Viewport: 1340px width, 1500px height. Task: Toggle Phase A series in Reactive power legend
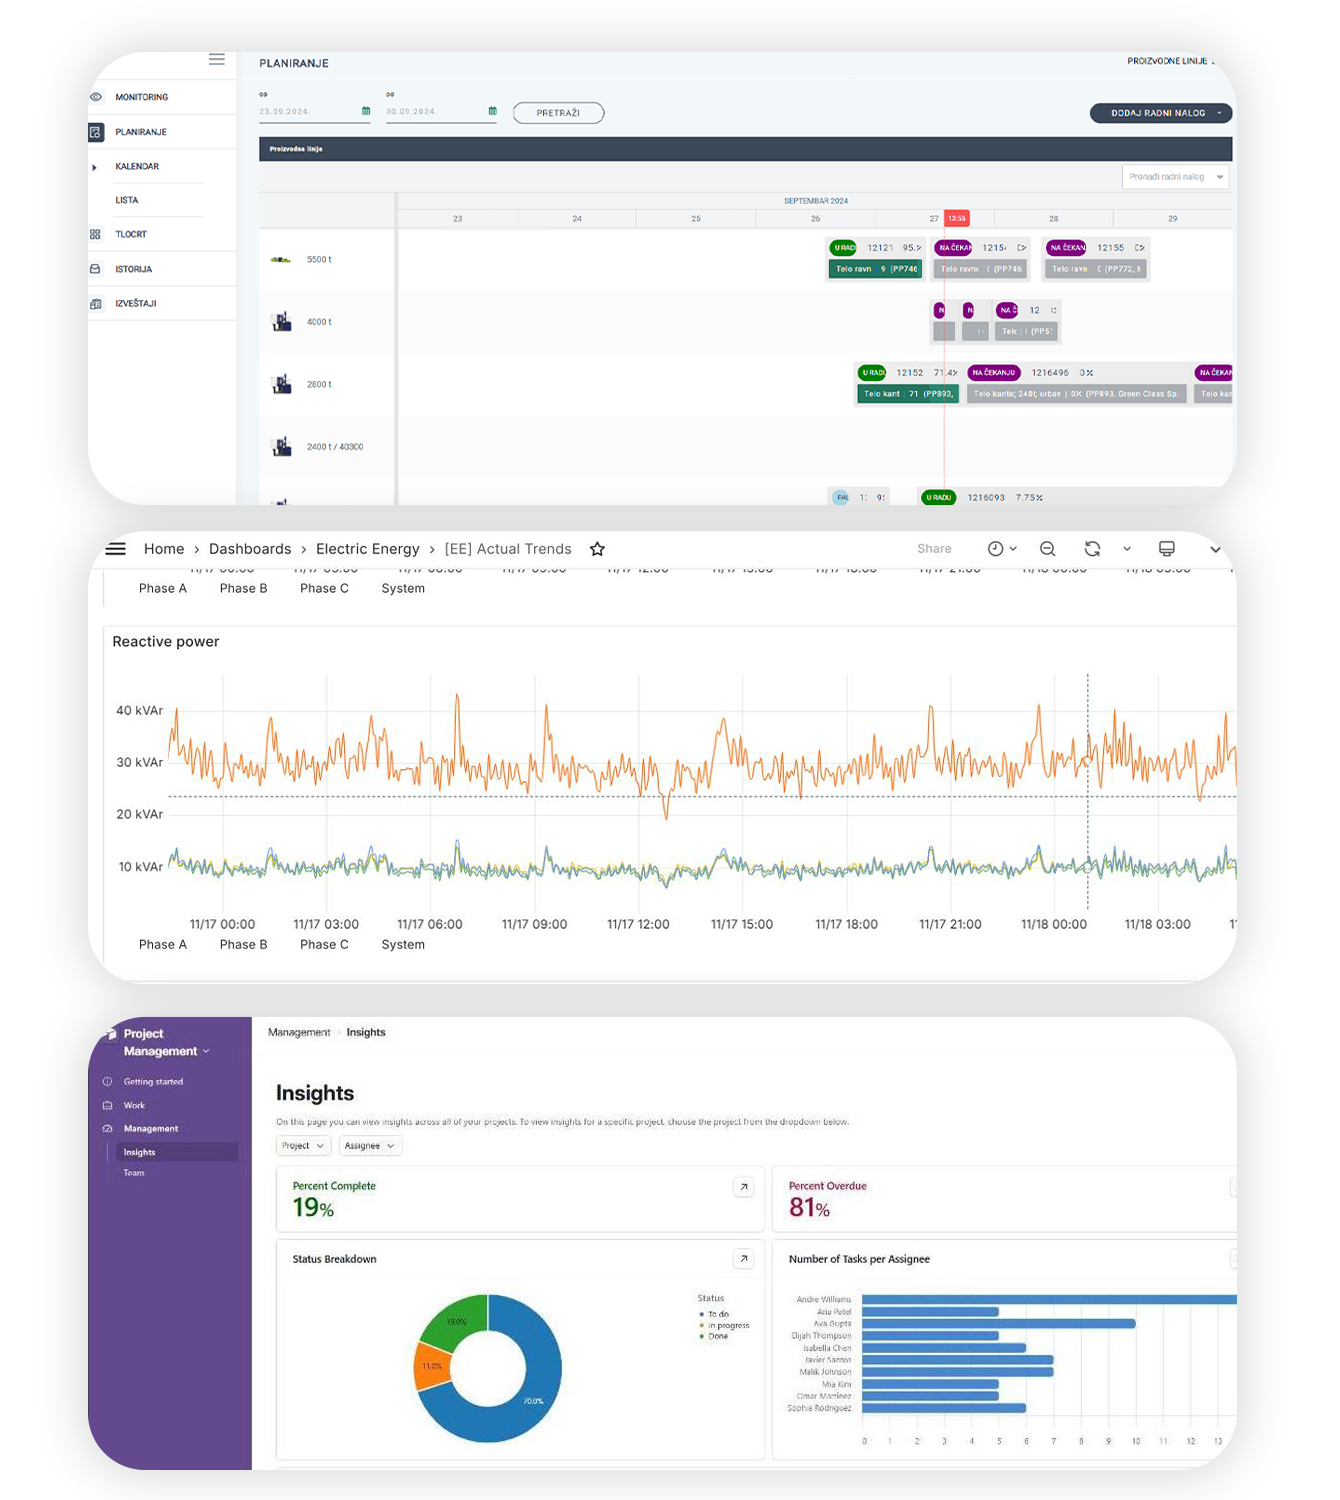pos(162,945)
